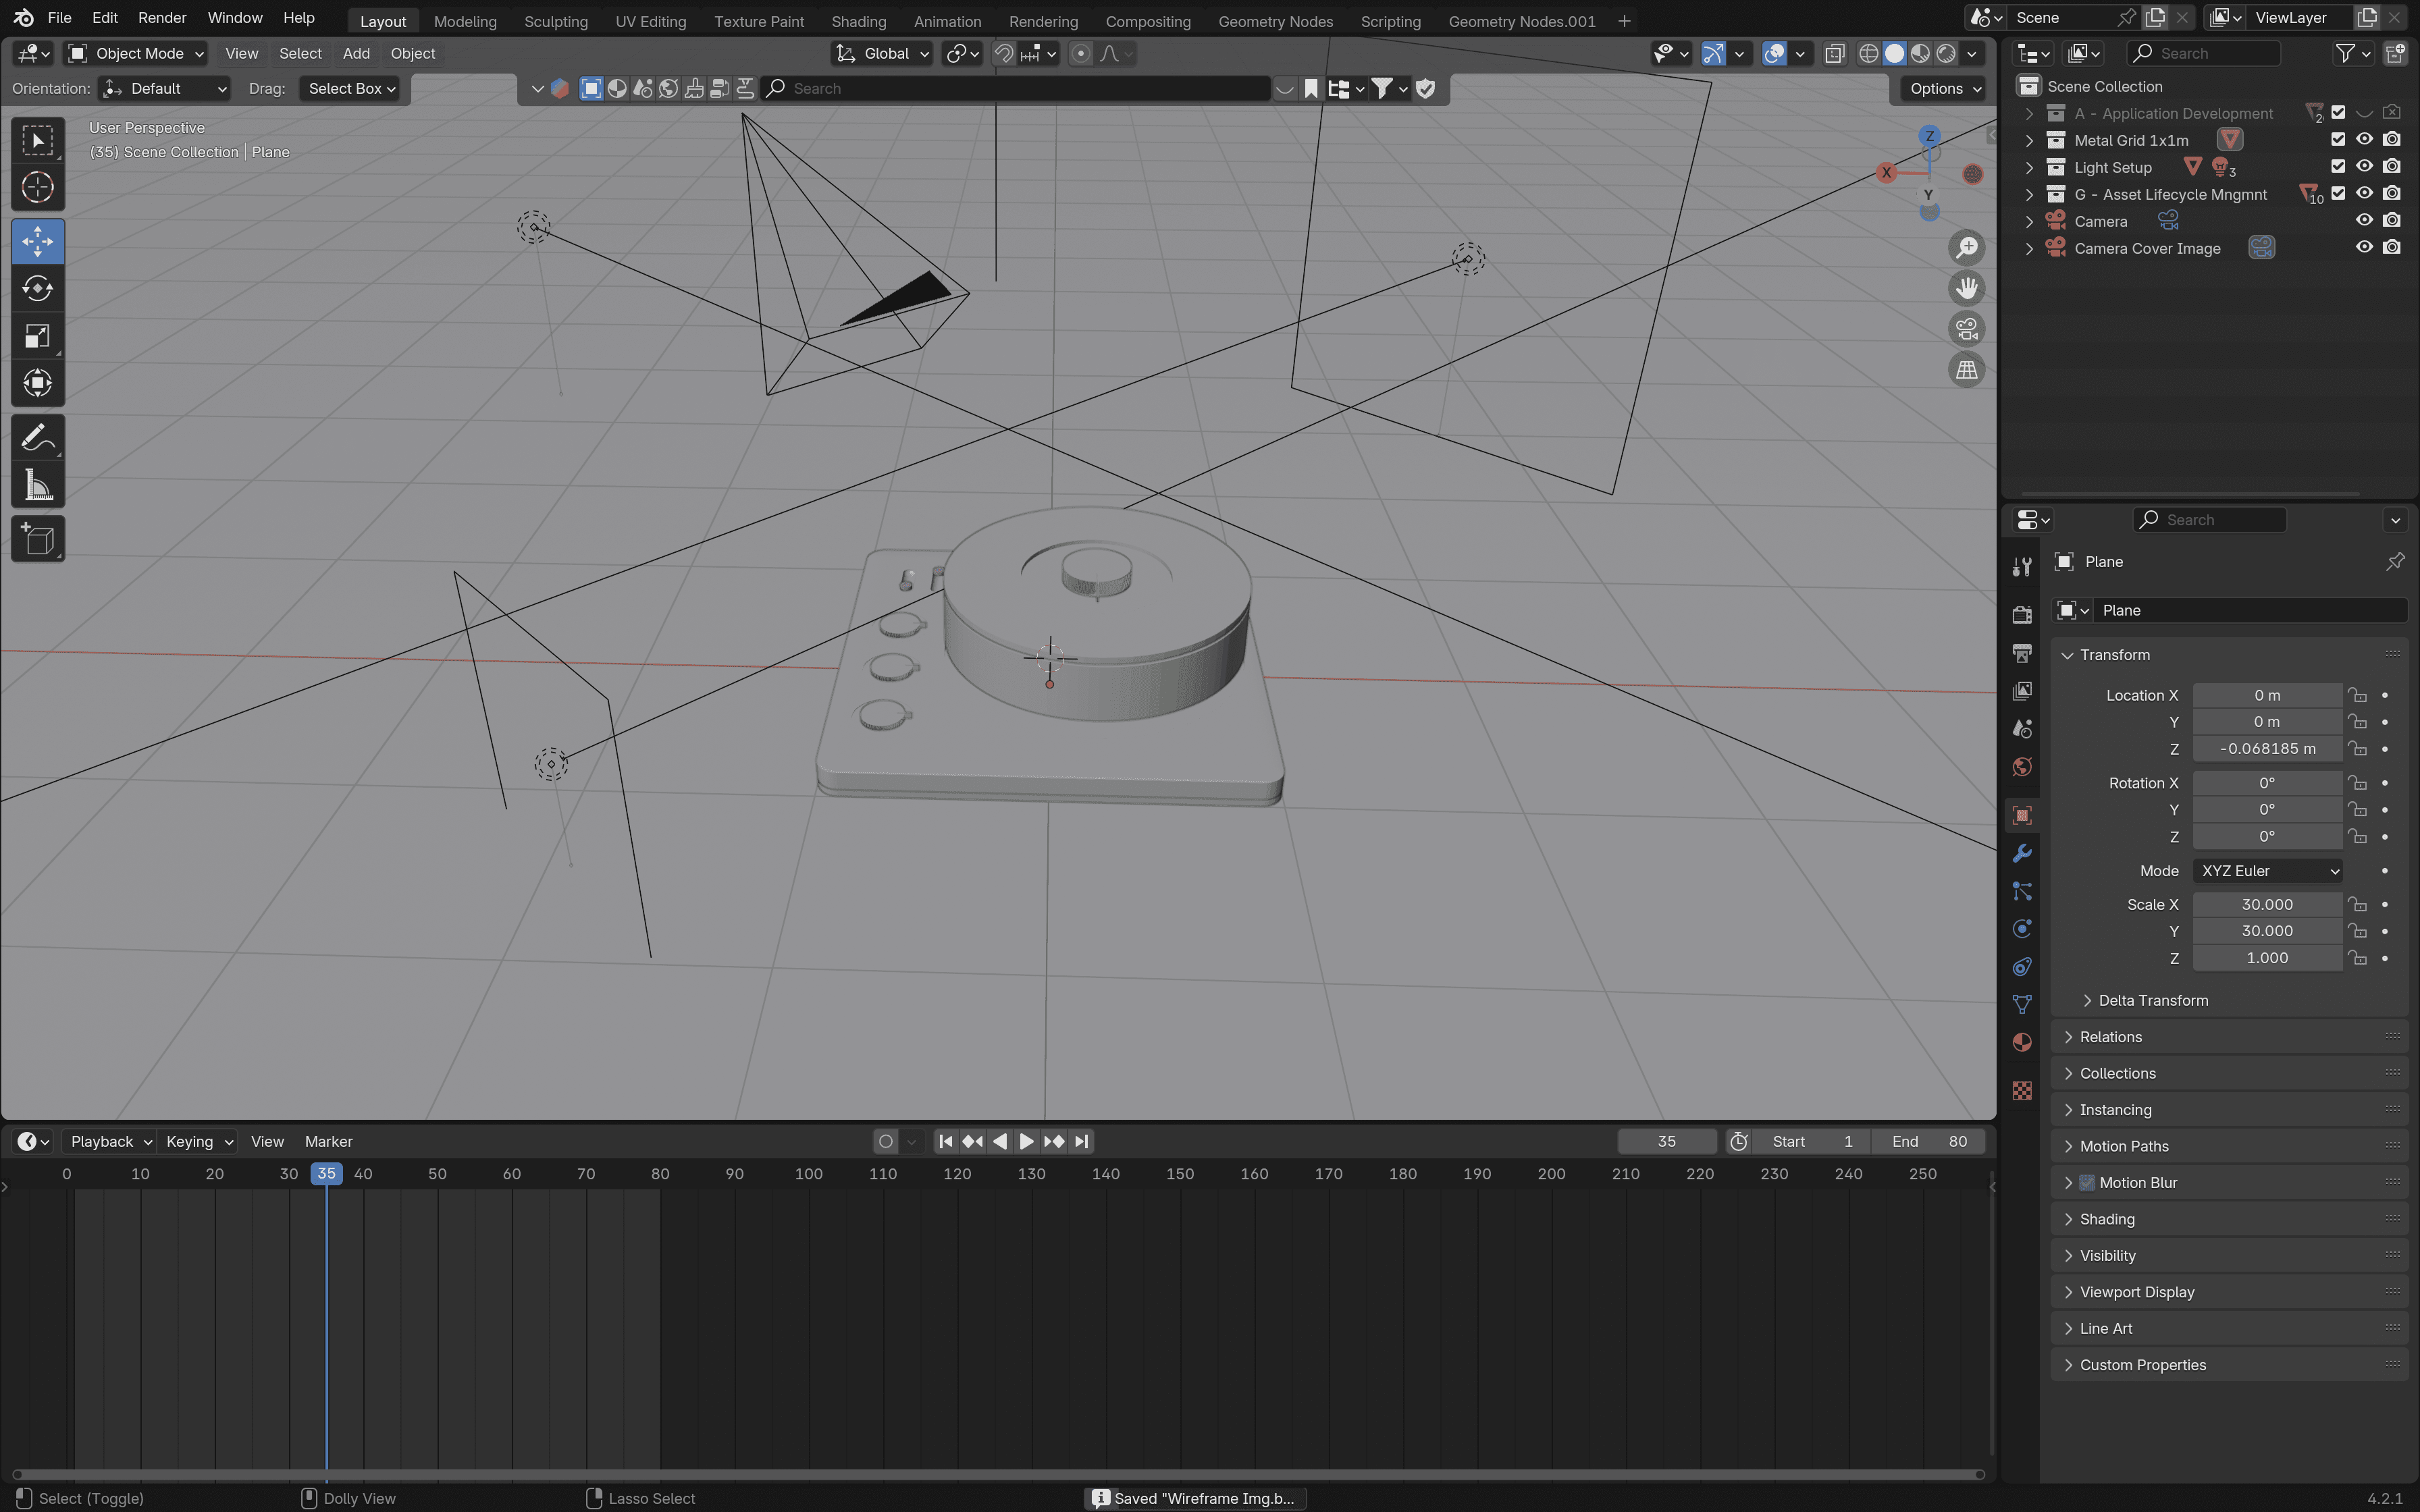Open the Render menu
Image resolution: width=2420 pixels, height=1512 pixels.
(161, 18)
